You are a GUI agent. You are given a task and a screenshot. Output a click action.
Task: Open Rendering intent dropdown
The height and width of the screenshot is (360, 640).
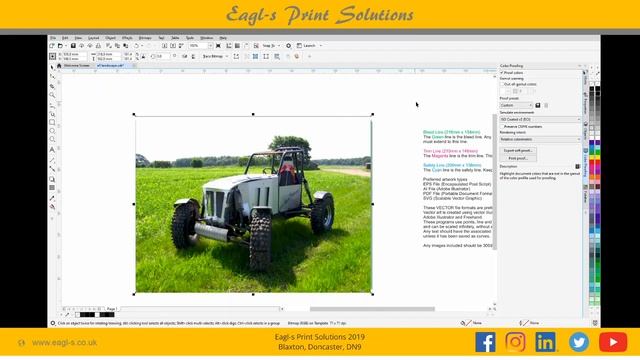(x=540, y=139)
